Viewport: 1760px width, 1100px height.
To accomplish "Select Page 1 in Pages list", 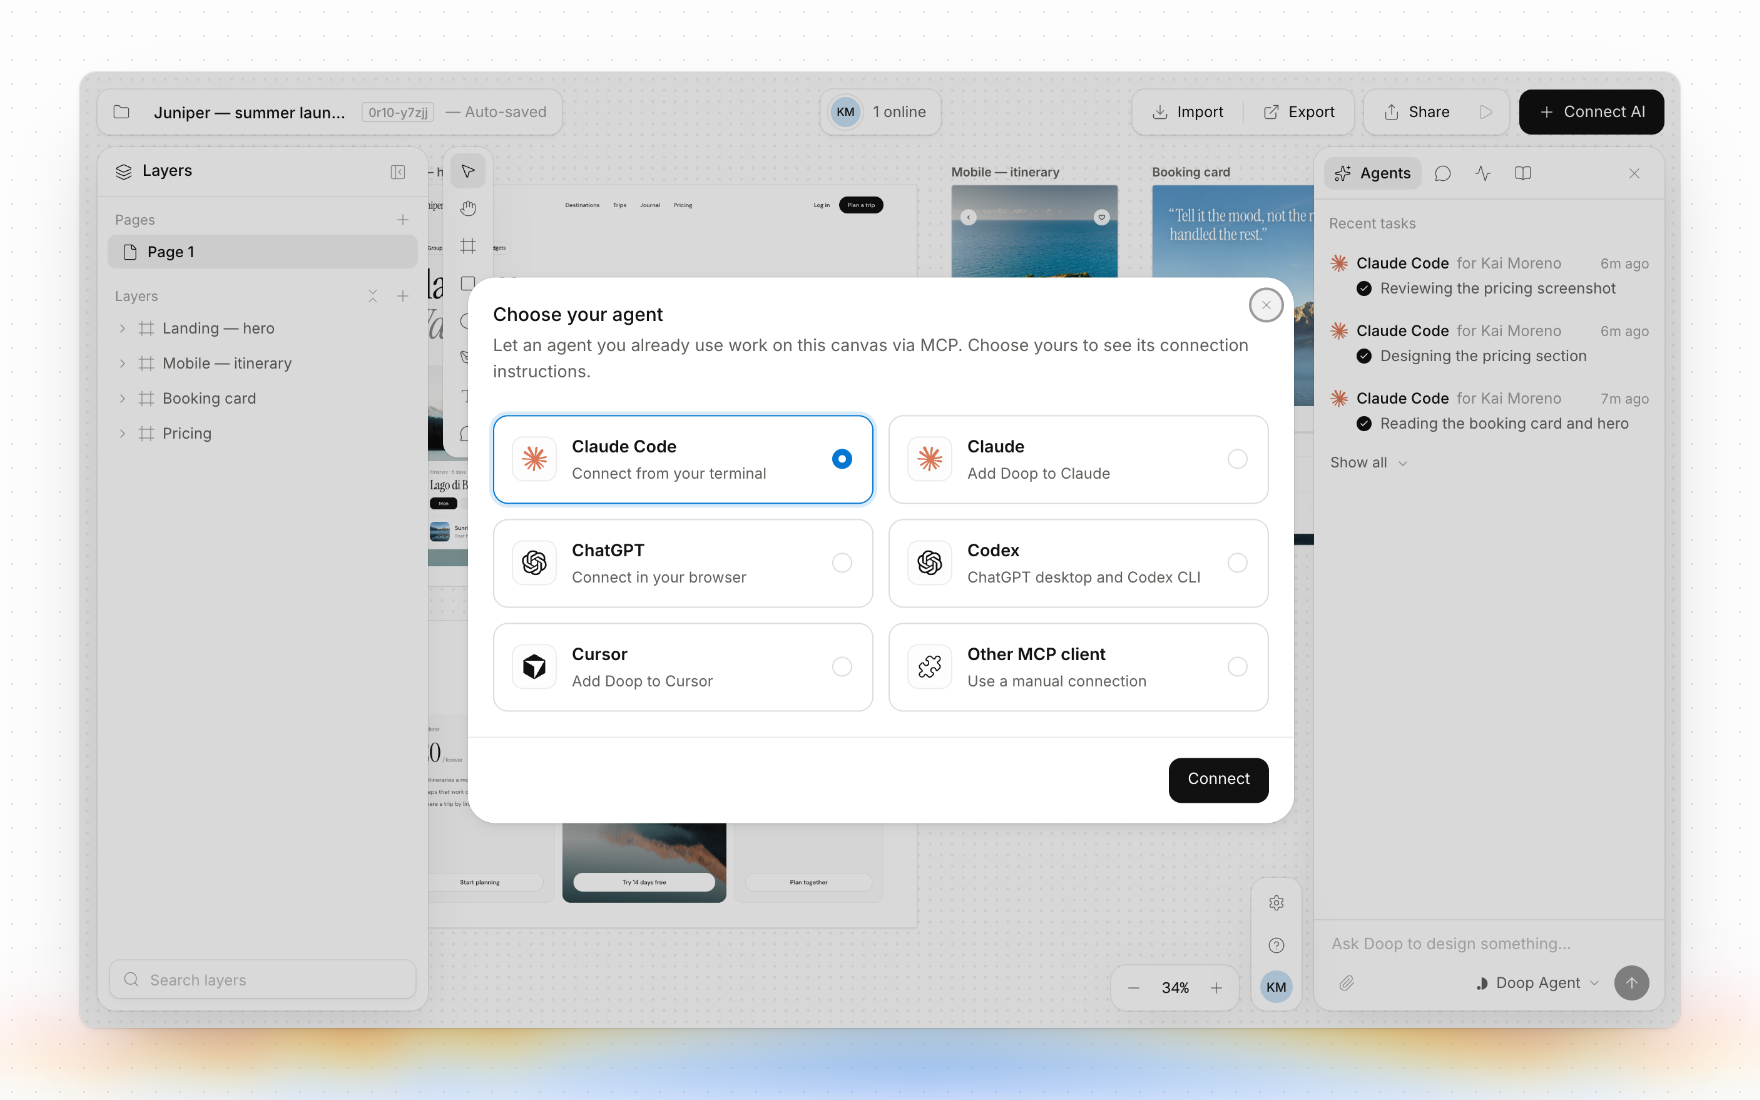I will pos(263,252).
